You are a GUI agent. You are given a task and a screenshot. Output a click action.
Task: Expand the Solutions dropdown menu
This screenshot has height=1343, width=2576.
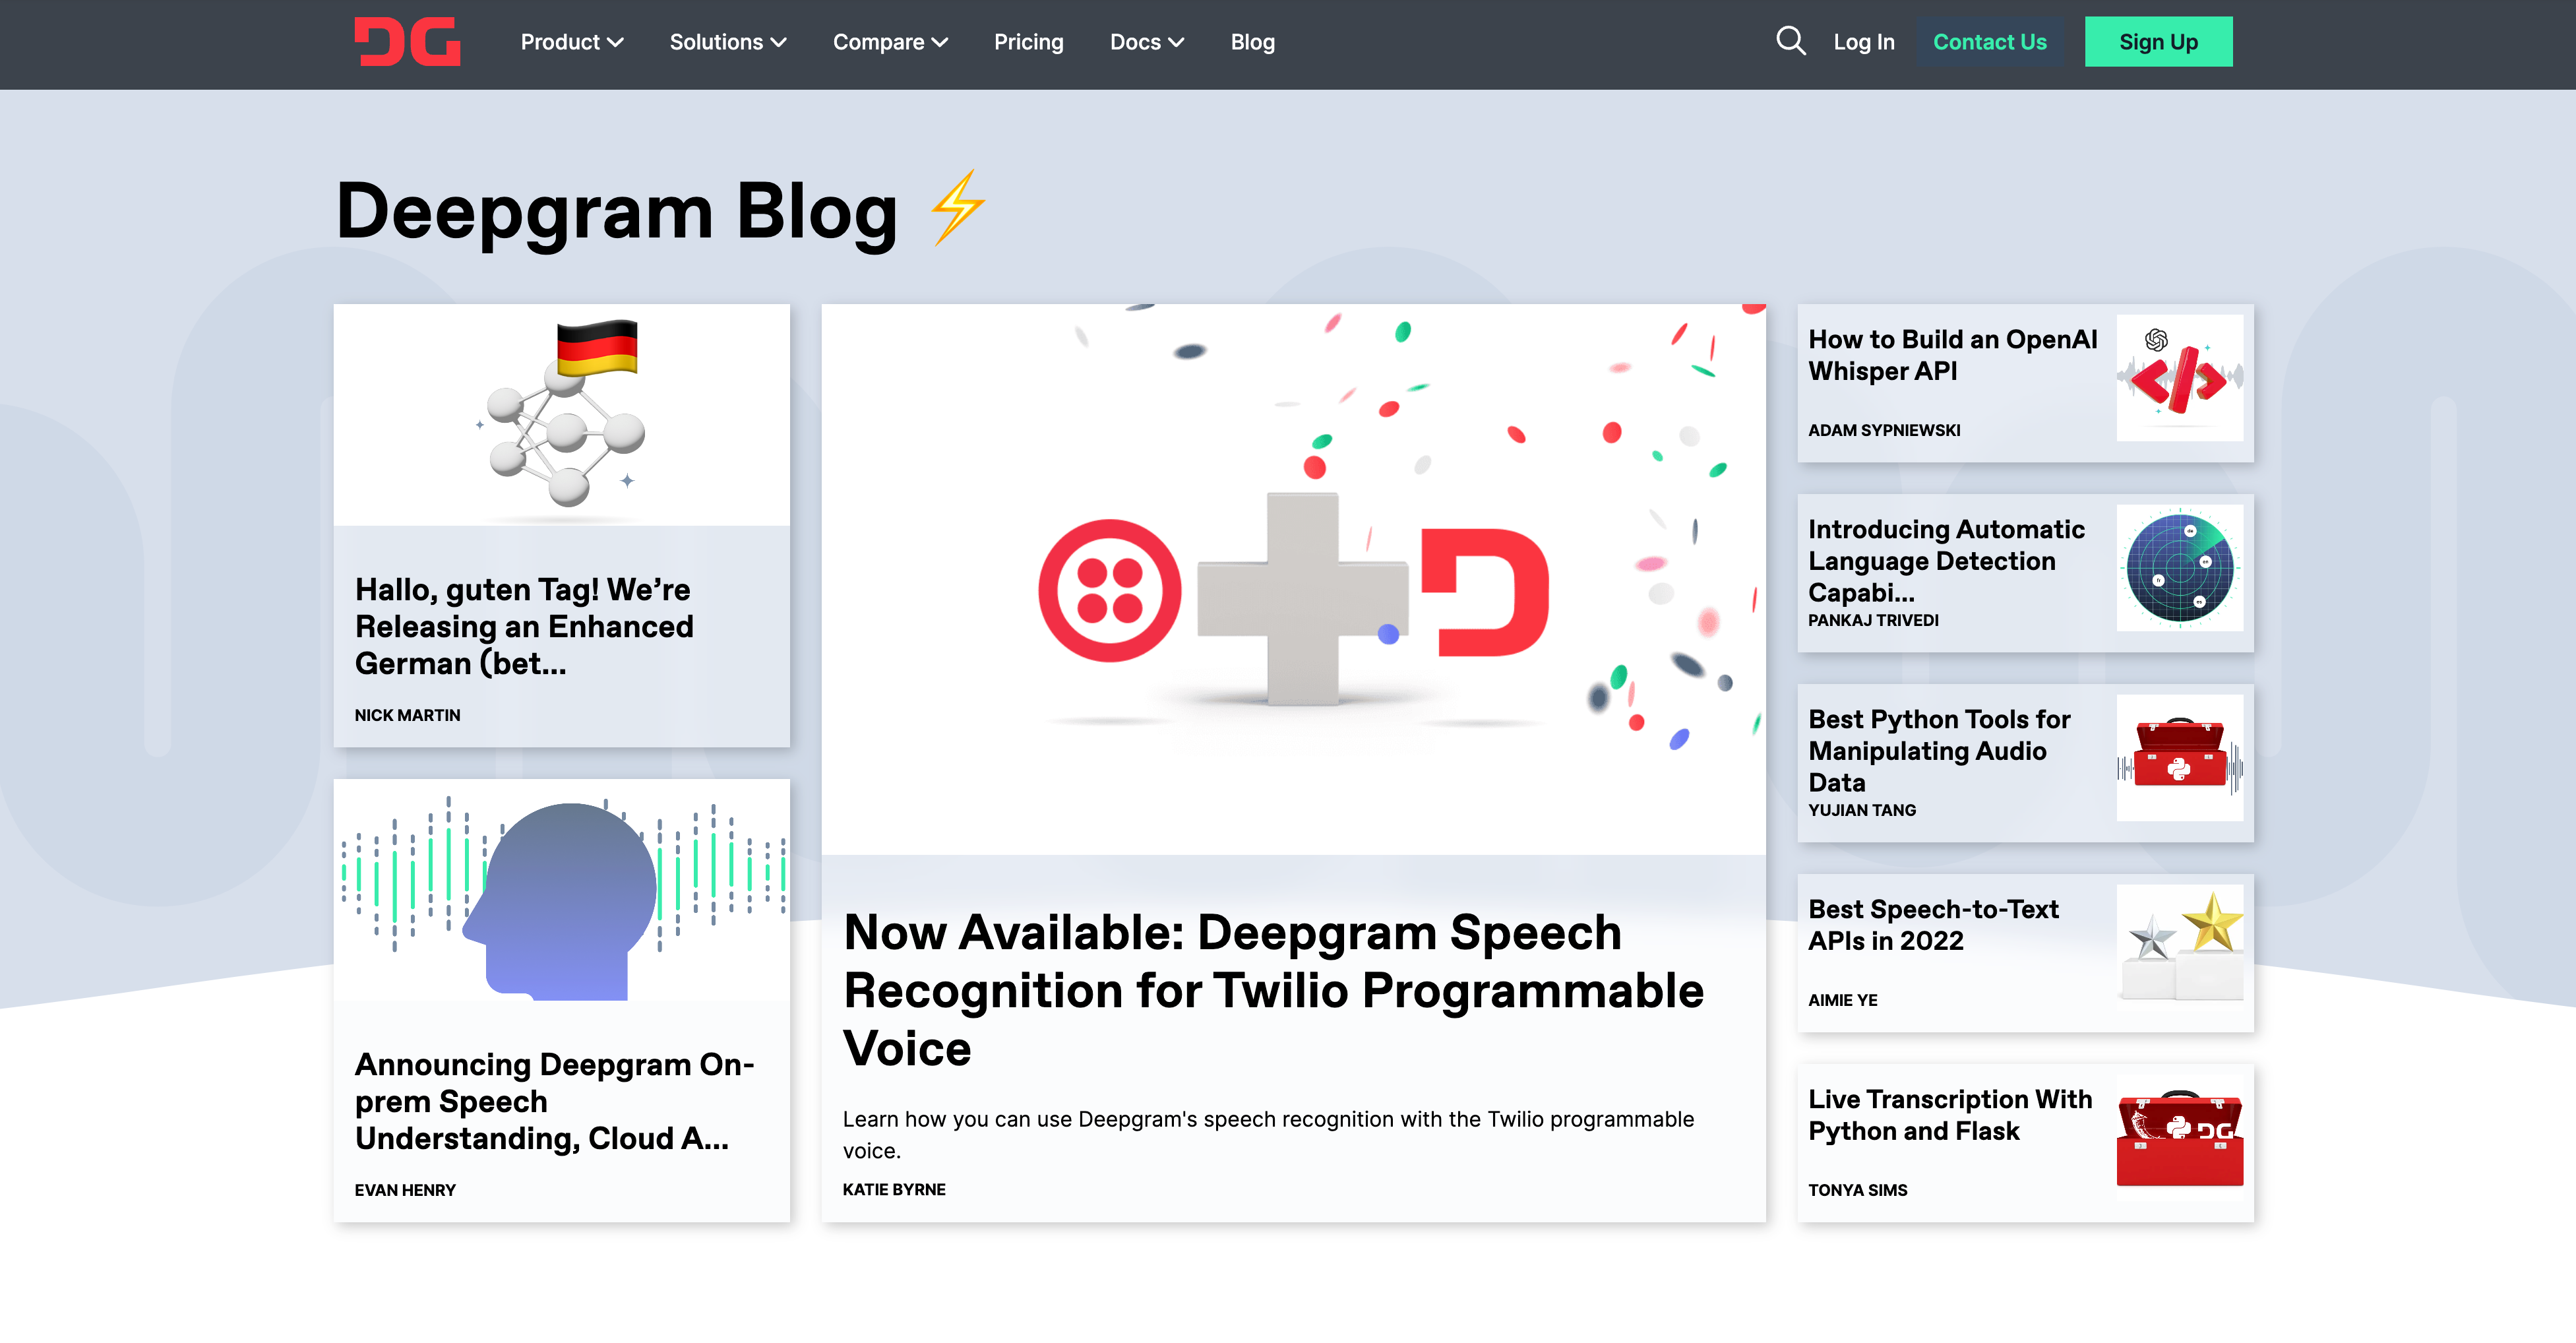[727, 42]
